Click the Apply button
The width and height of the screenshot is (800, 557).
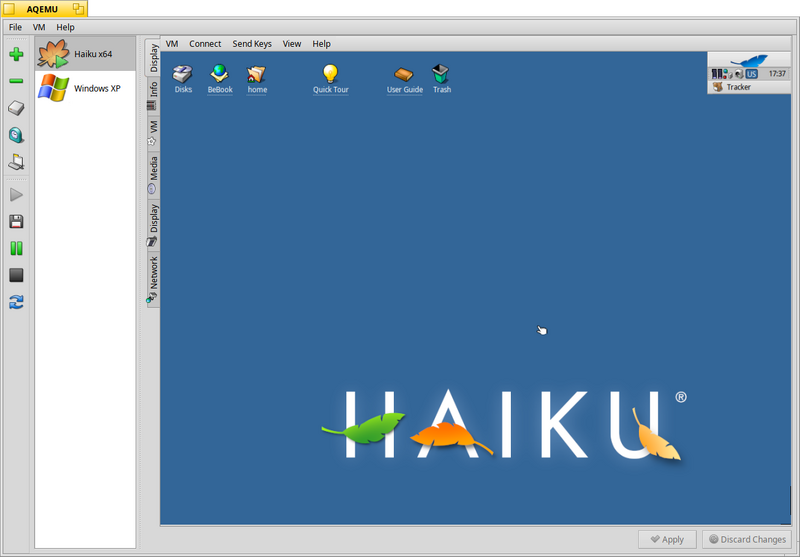tap(667, 539)
